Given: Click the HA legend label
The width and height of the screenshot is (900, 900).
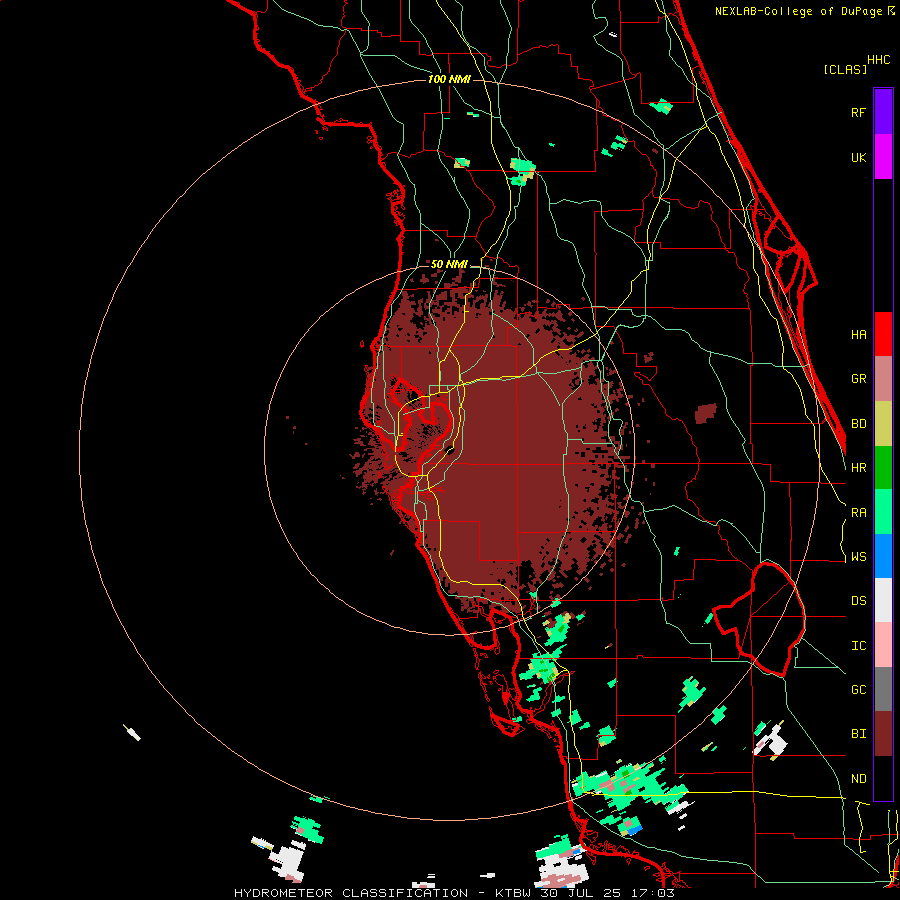Looking at the screenshot, I should (858, 335).
